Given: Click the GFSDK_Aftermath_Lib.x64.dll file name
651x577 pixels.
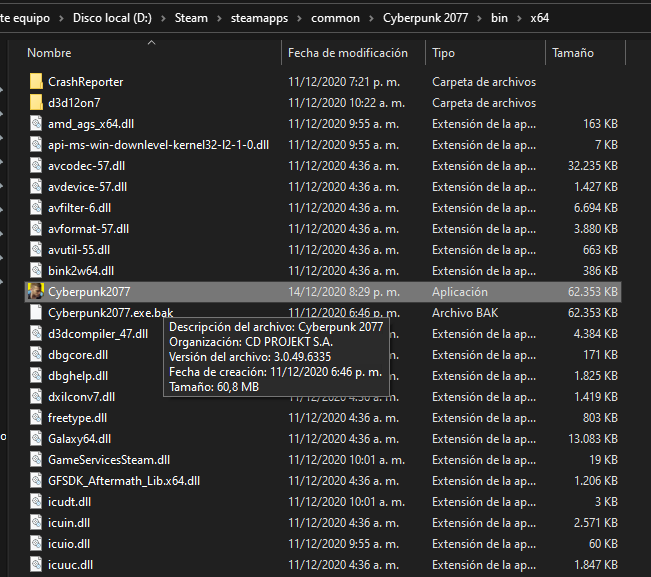Looking at the screenshot, I should point(124,481).
